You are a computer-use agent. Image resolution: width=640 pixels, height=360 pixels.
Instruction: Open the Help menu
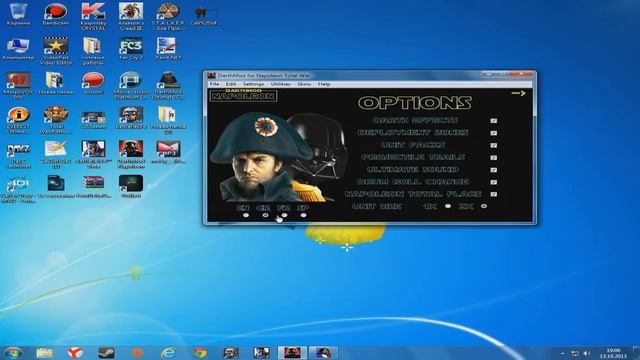click(x=324, y=84)
